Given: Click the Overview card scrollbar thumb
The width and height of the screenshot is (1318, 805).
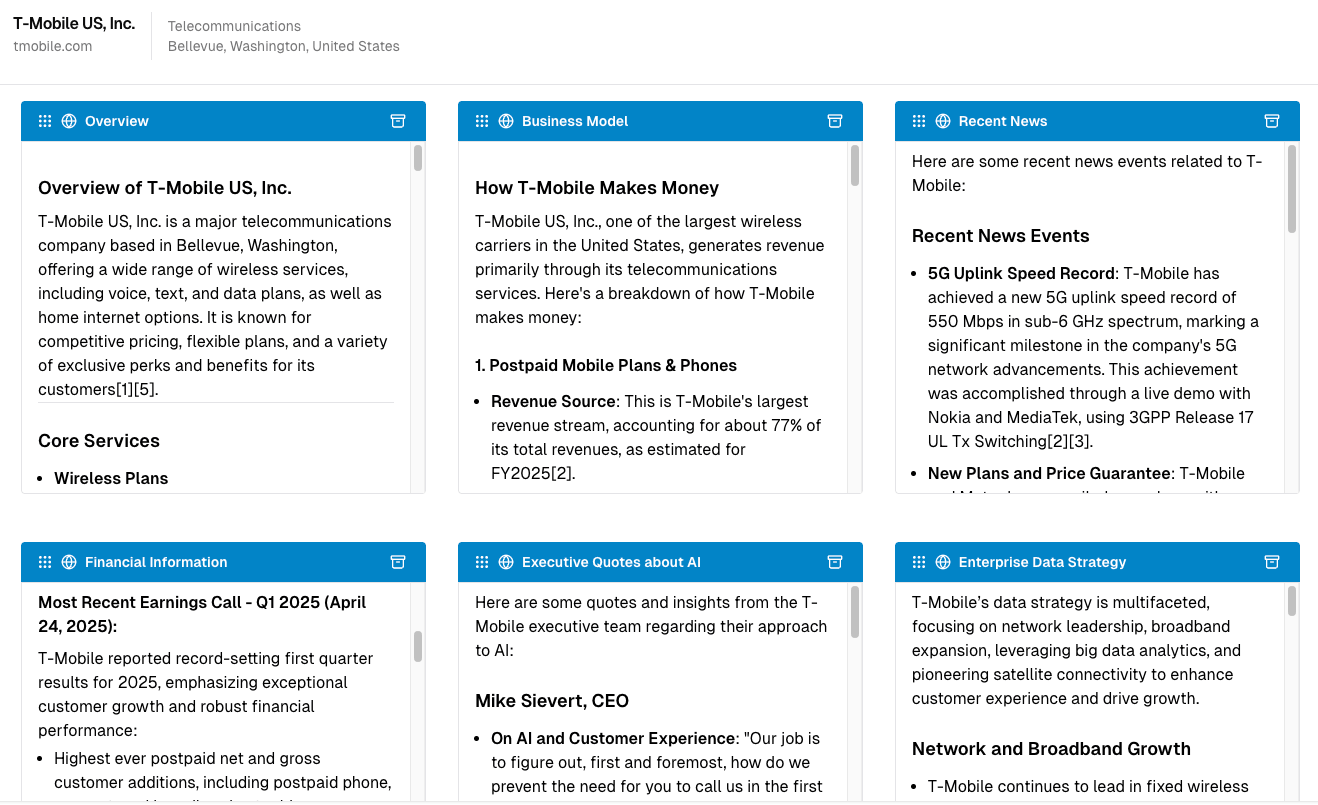Looking at the screenshot, I should (x=418, y=158).
